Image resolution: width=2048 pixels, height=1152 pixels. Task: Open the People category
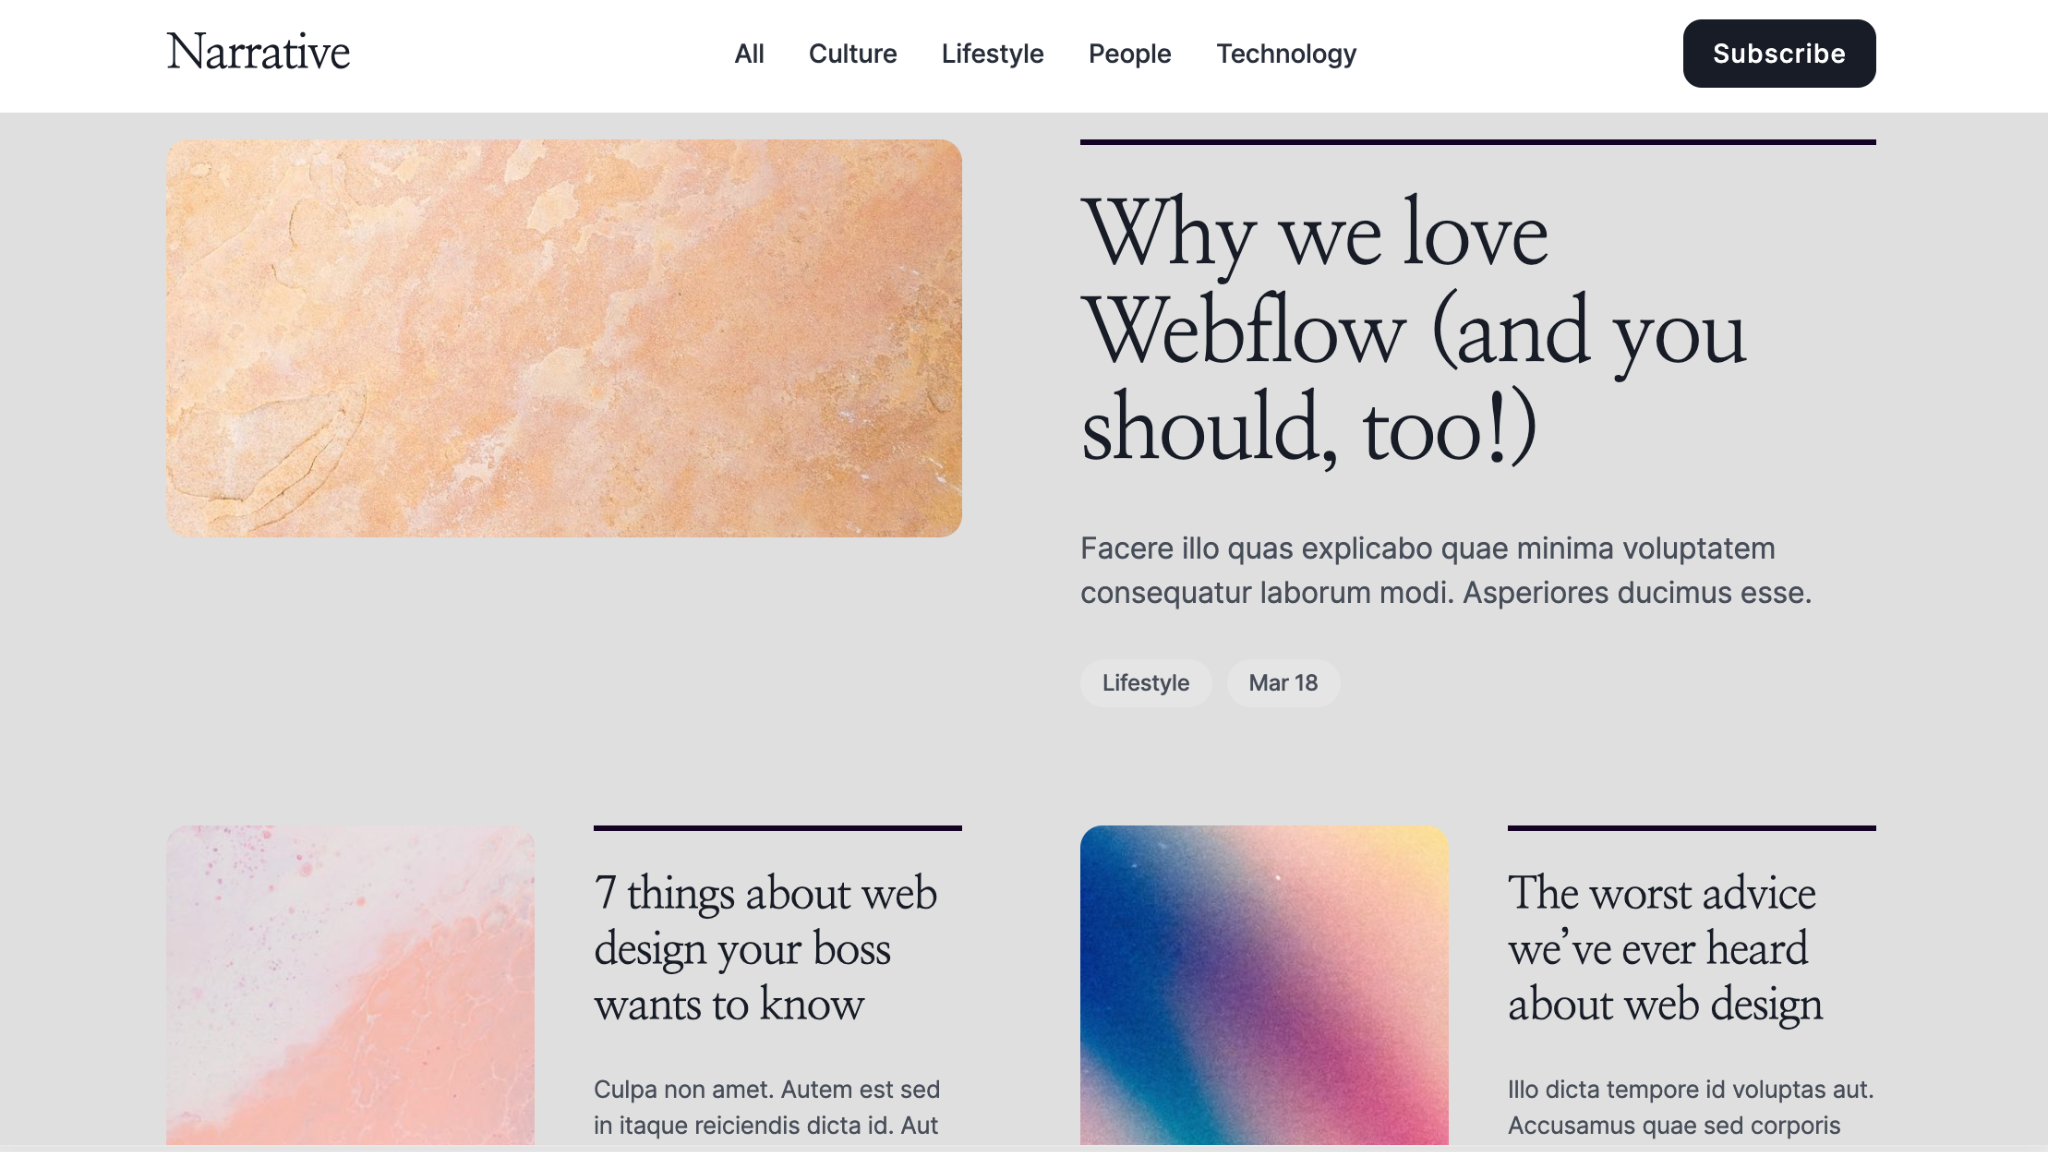[1129, 54]
